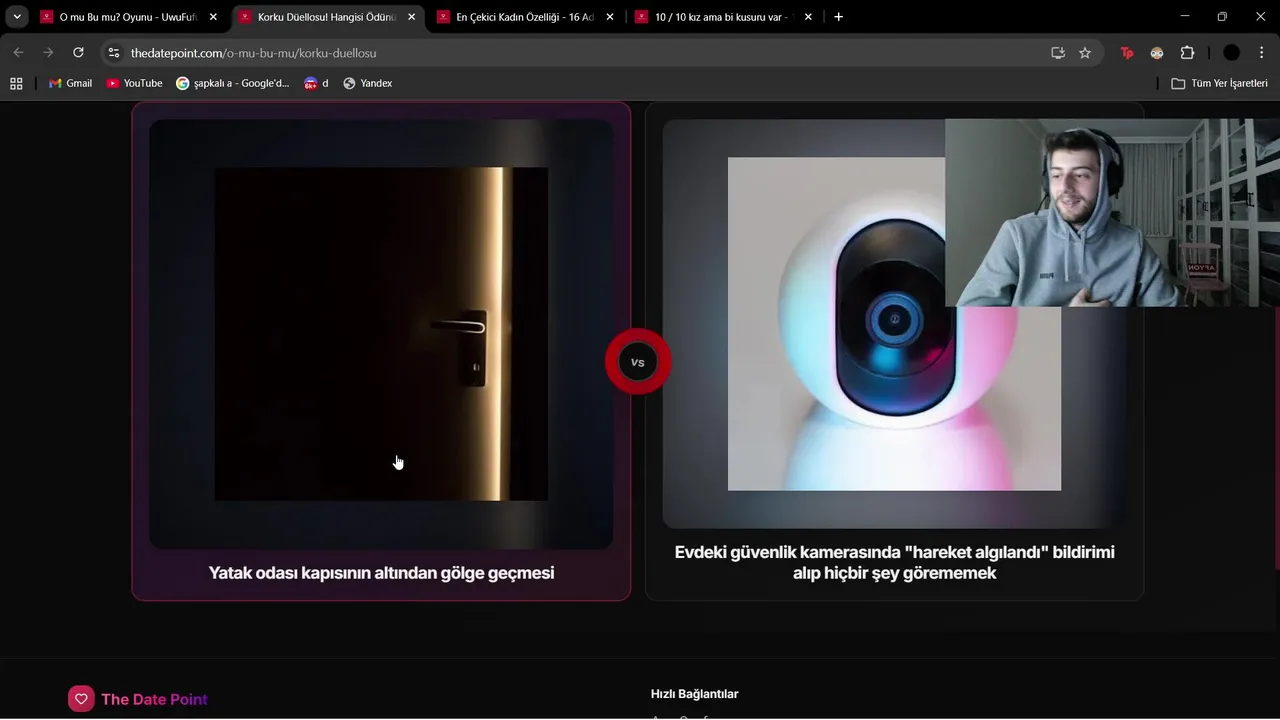Viewport: 1280px width, 720px height.
Task: Restore down the browser window
Action: (1222, 17)
